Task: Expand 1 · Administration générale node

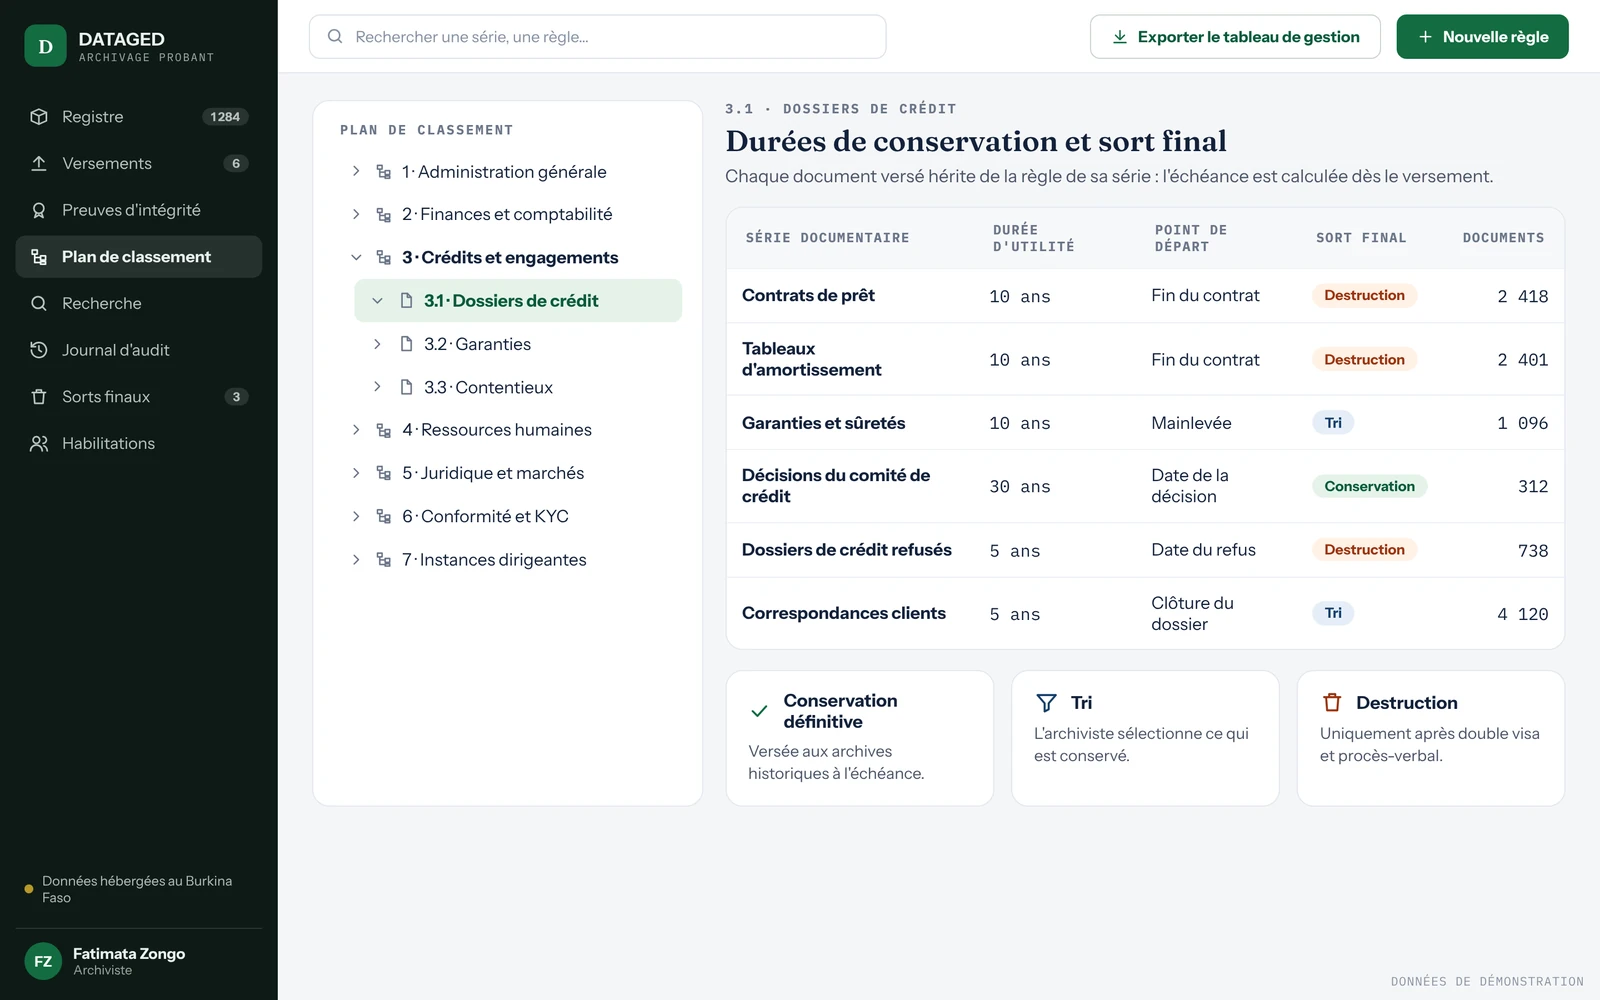Action: click(x=356, y=172)
